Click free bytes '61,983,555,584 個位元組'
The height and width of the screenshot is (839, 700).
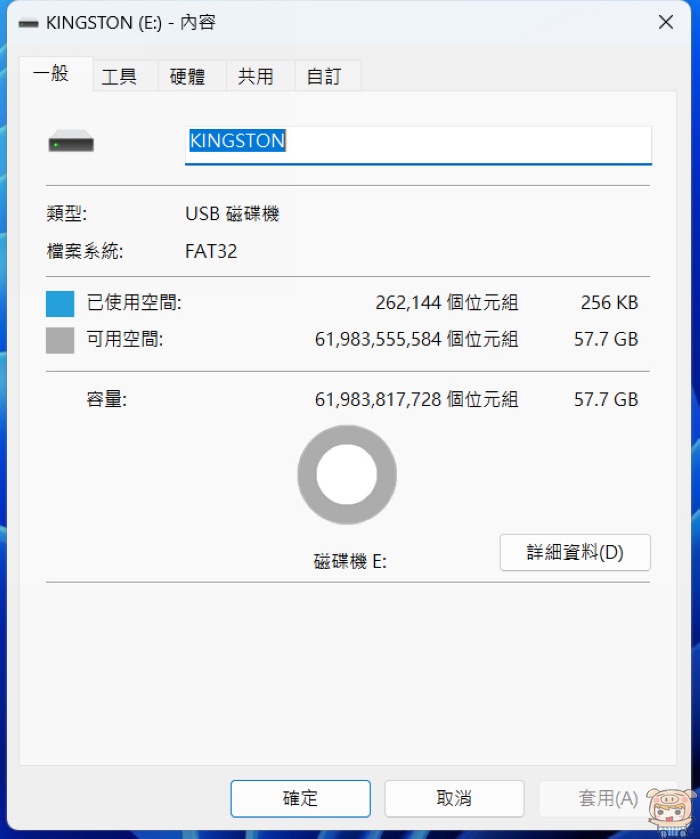coord(416,339)
